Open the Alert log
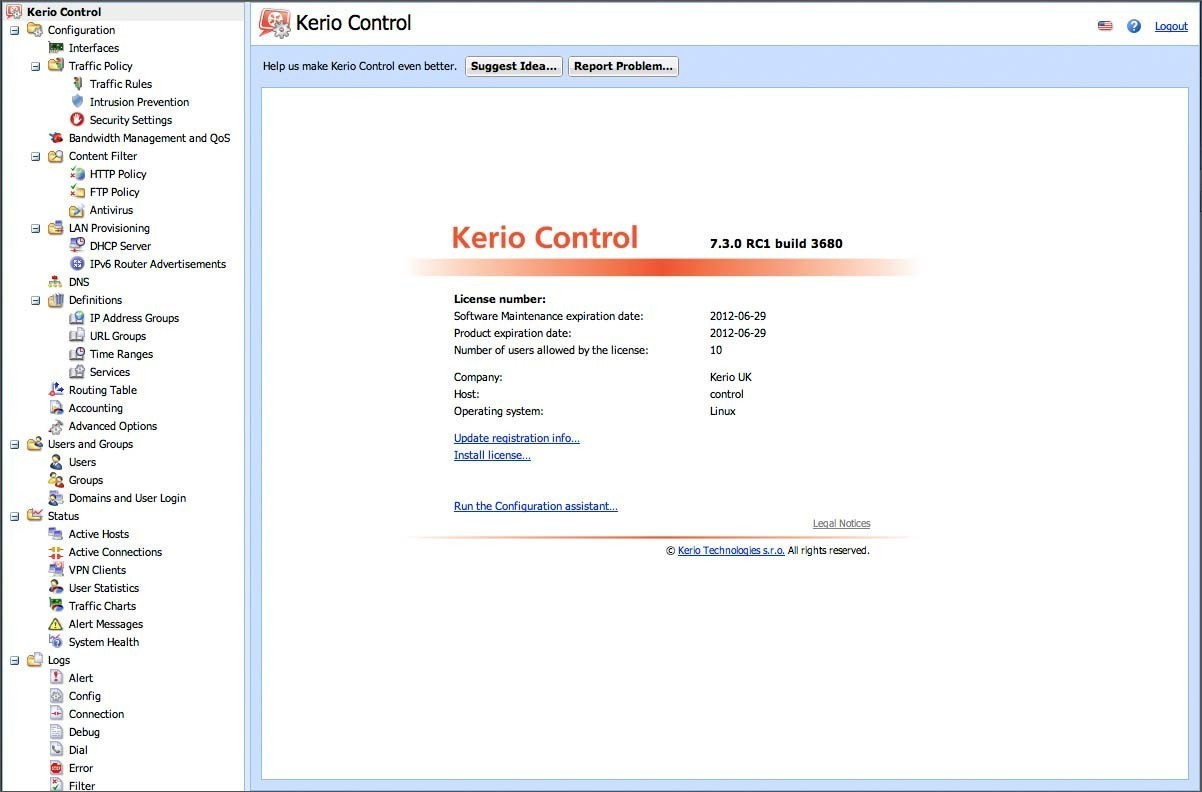This screenshot has height=792, width=1202. 81,678
